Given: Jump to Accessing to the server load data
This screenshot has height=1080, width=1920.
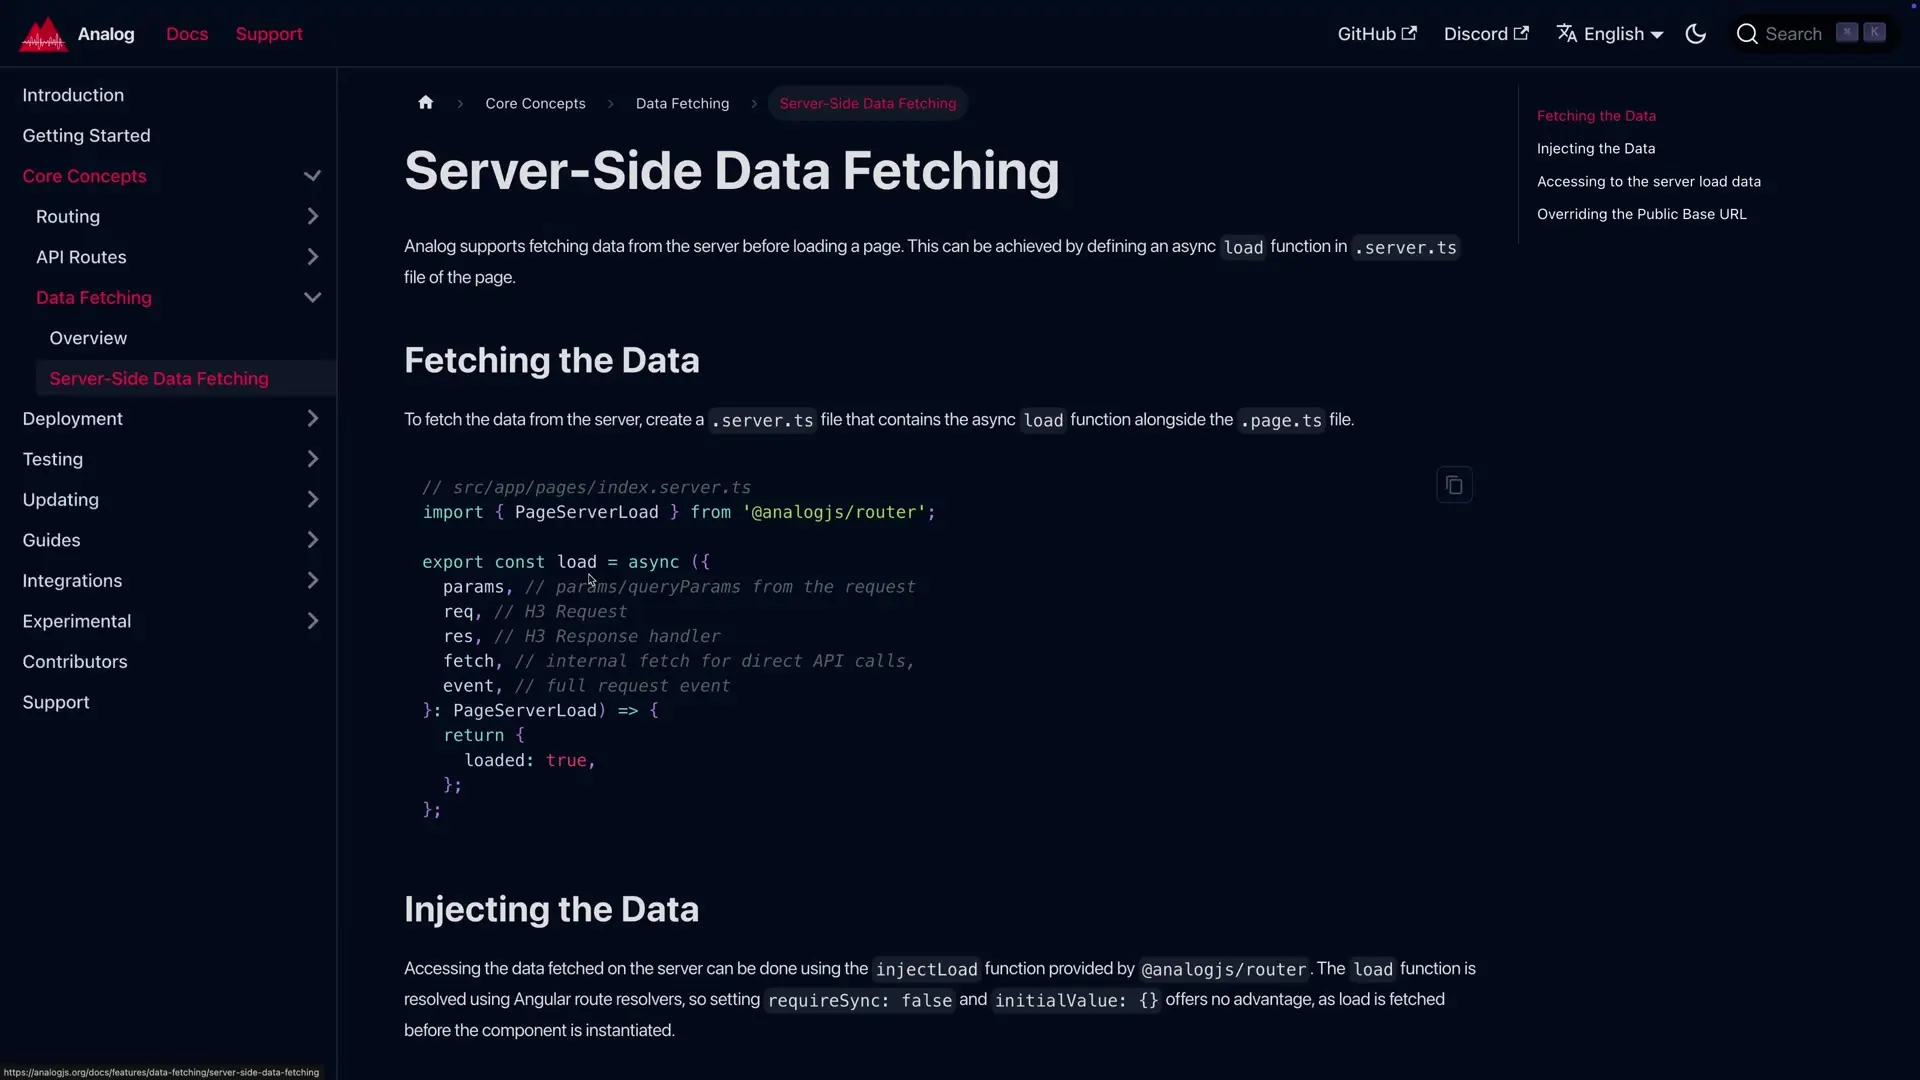Looking at the screenshot, I should tap(1648, 182).
